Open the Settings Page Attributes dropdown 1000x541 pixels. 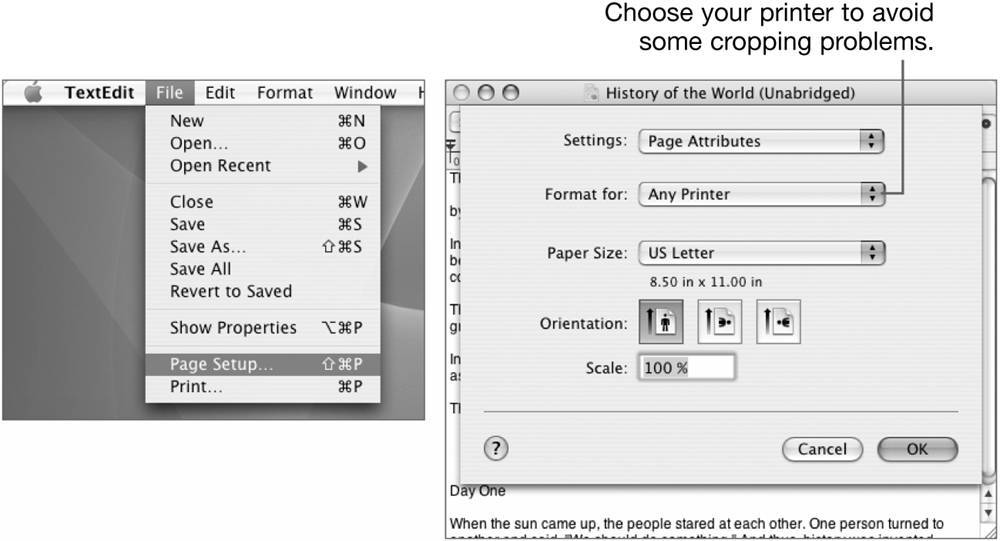point(761,141)
